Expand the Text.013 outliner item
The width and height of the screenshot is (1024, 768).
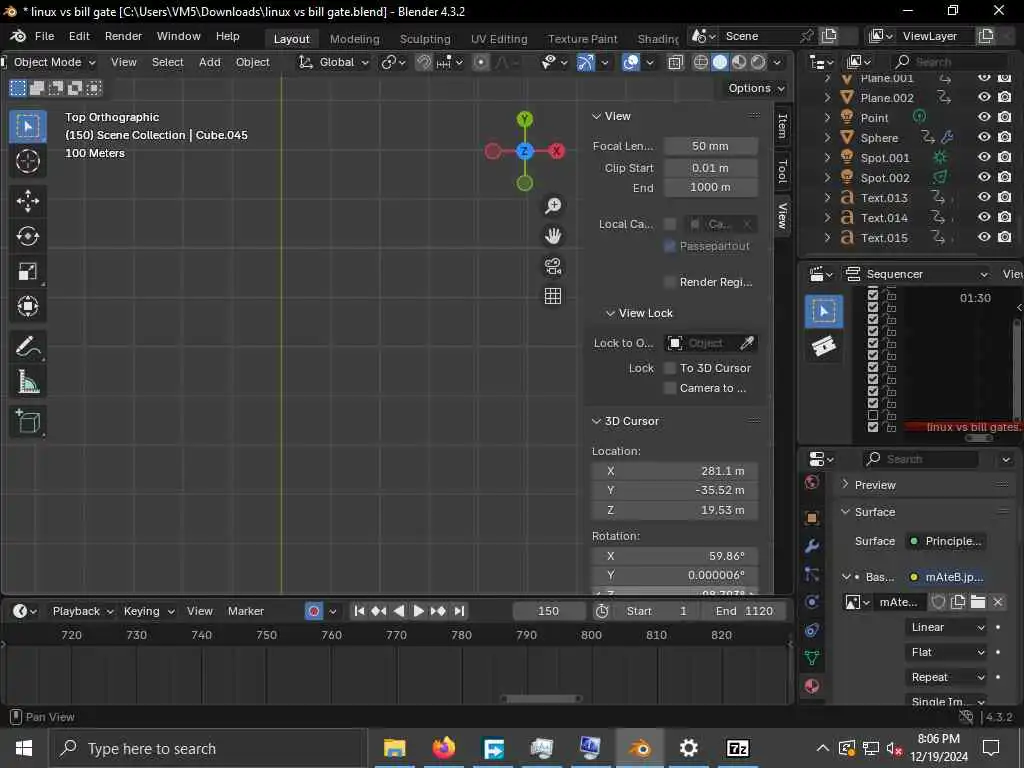pos(827,197)
